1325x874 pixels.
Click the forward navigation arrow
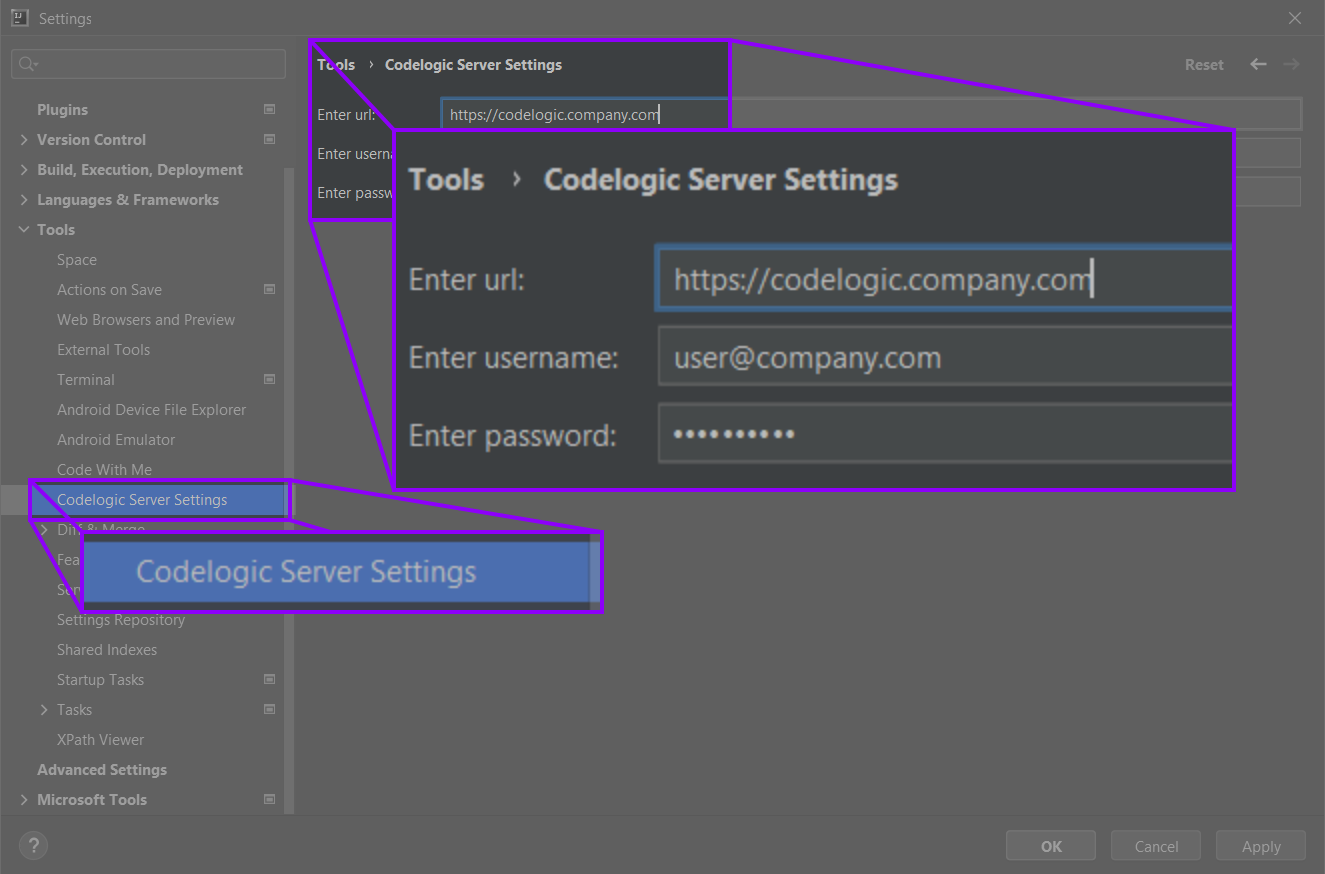1291,64
